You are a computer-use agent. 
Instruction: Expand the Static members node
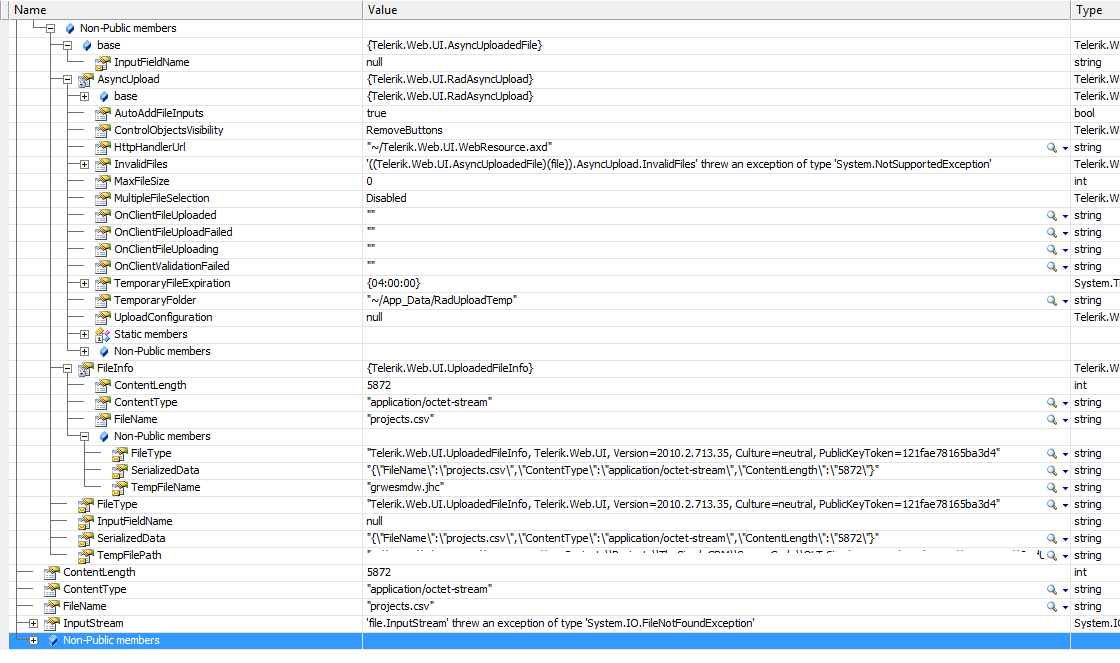84,334
